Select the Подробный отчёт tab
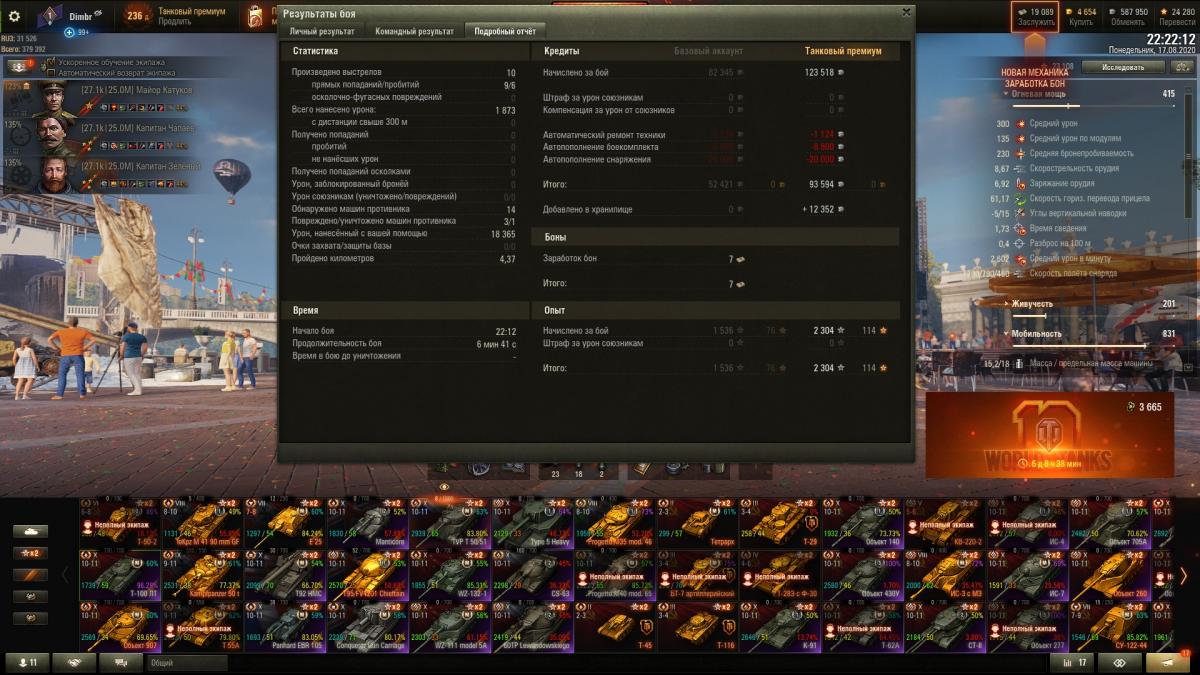This screenshot has height=675, width=1200. pos(505,31)
